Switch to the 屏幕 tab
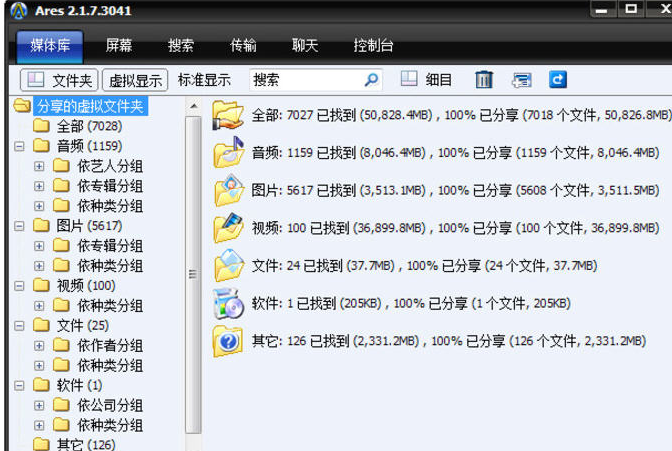This screenshot has height=451, width=672. tap(119, 45)
